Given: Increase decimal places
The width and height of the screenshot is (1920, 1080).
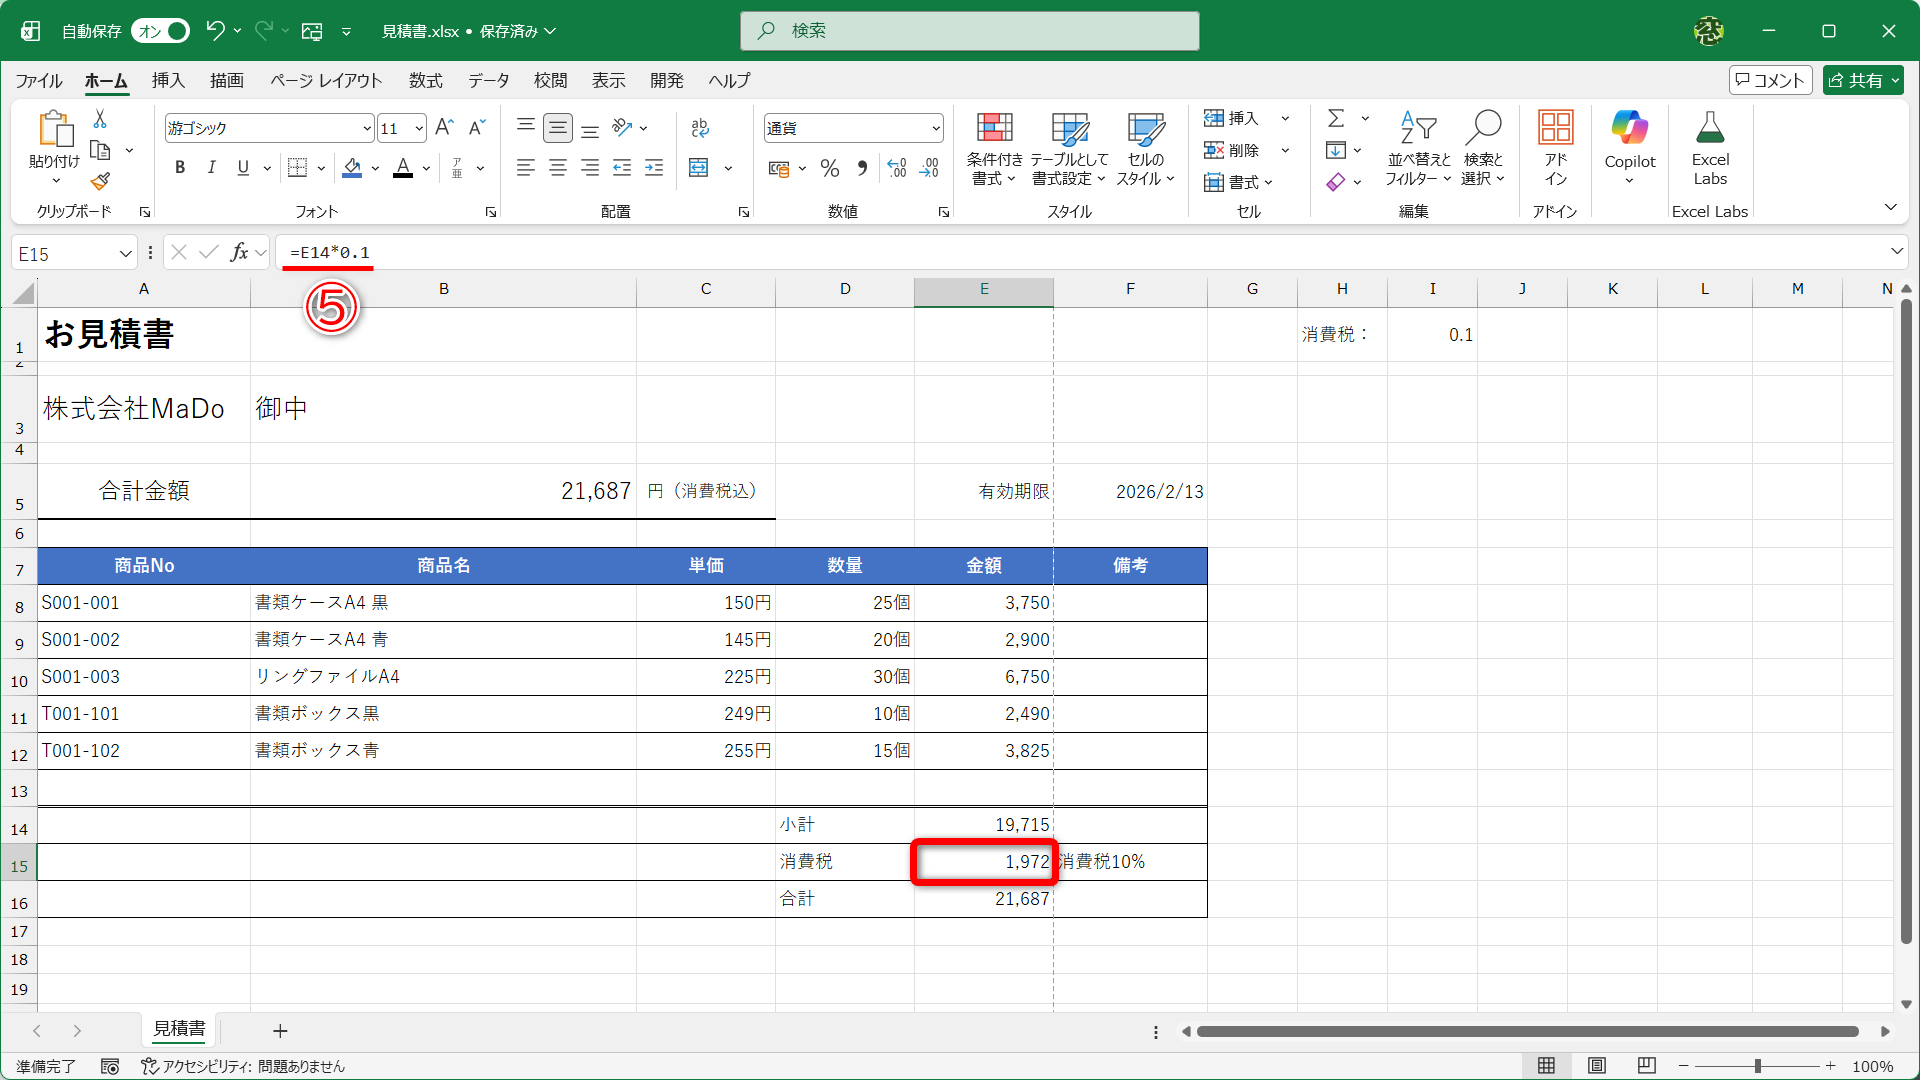Looking at the screenshot, I should pos(896,168).
